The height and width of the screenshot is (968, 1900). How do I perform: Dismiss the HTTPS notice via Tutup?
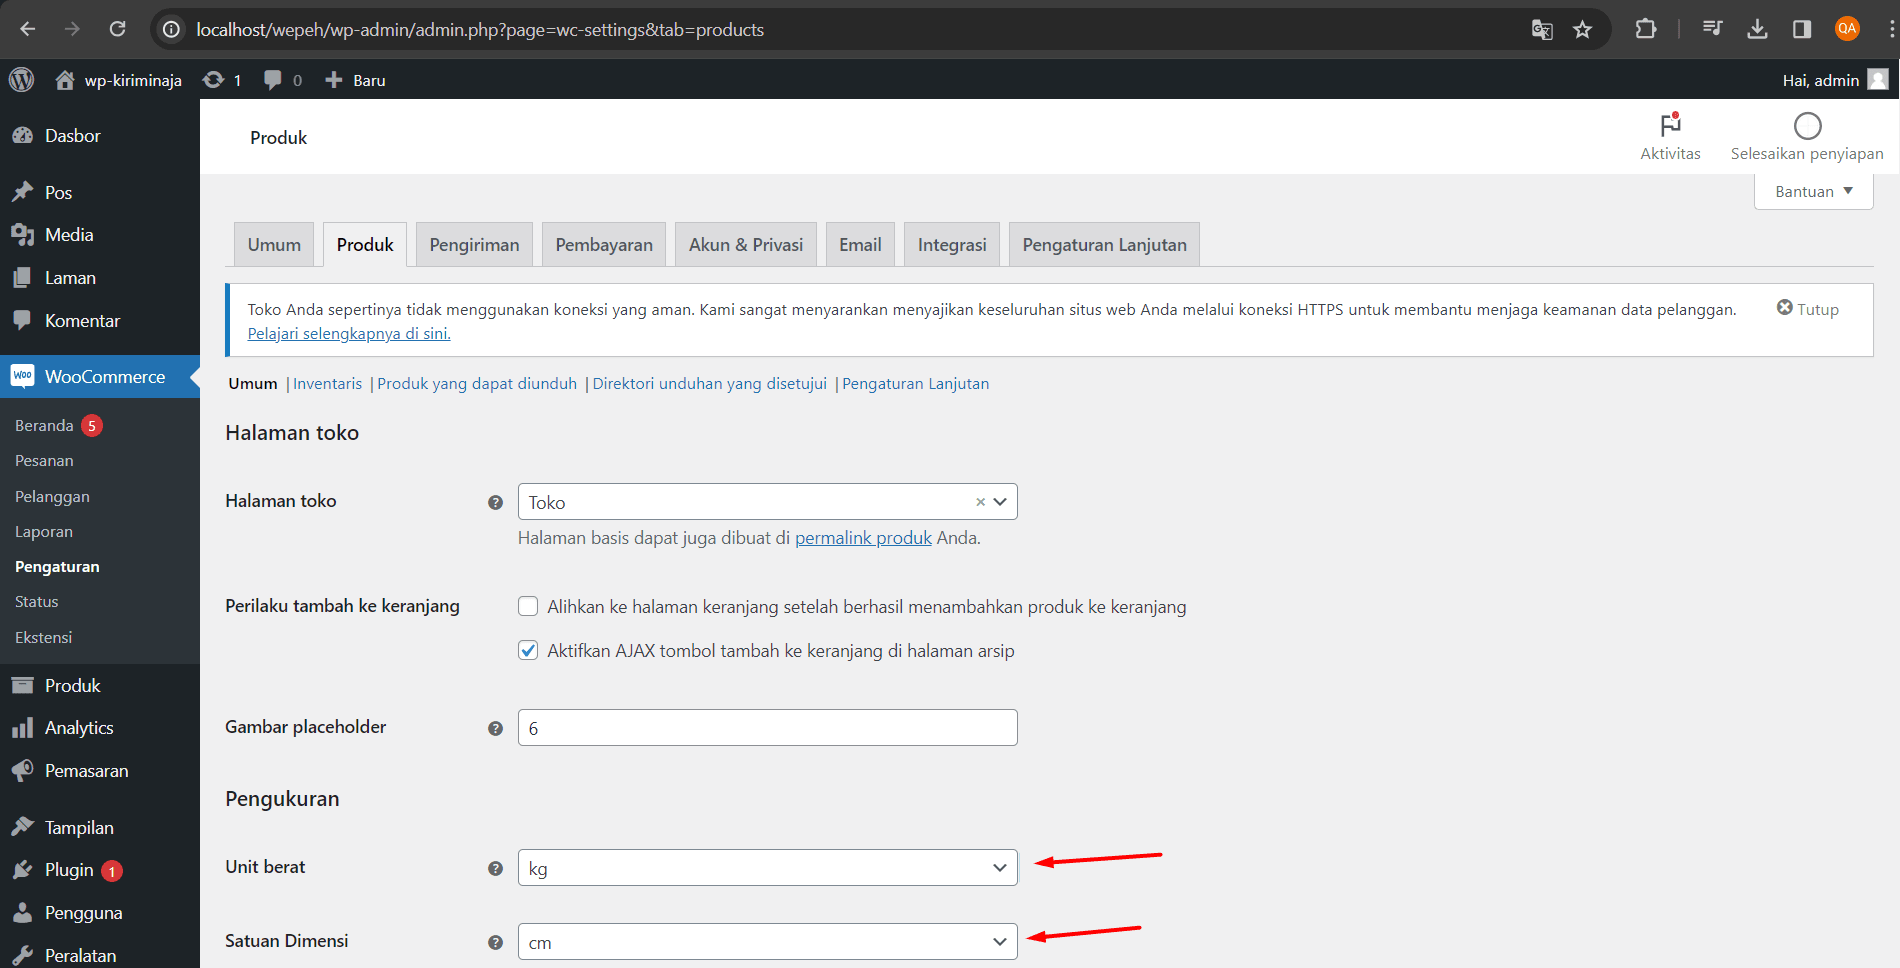point(1806,309)
